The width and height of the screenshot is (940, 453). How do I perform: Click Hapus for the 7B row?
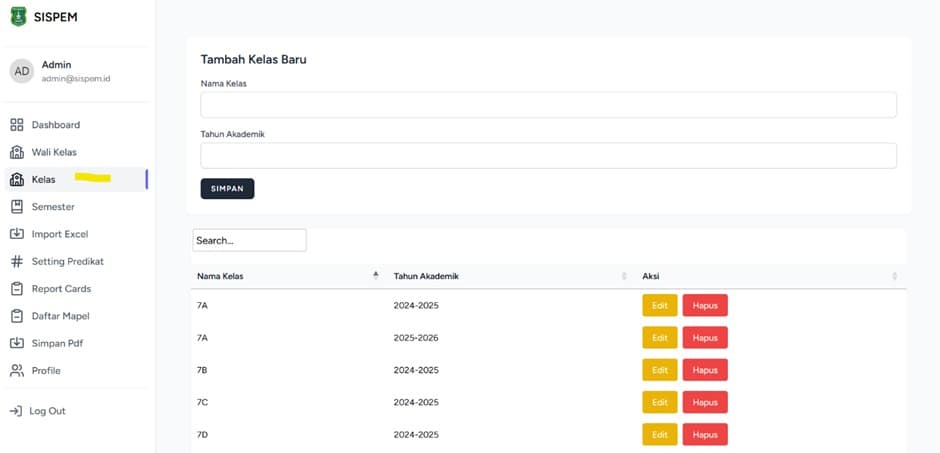click(705, 370)
